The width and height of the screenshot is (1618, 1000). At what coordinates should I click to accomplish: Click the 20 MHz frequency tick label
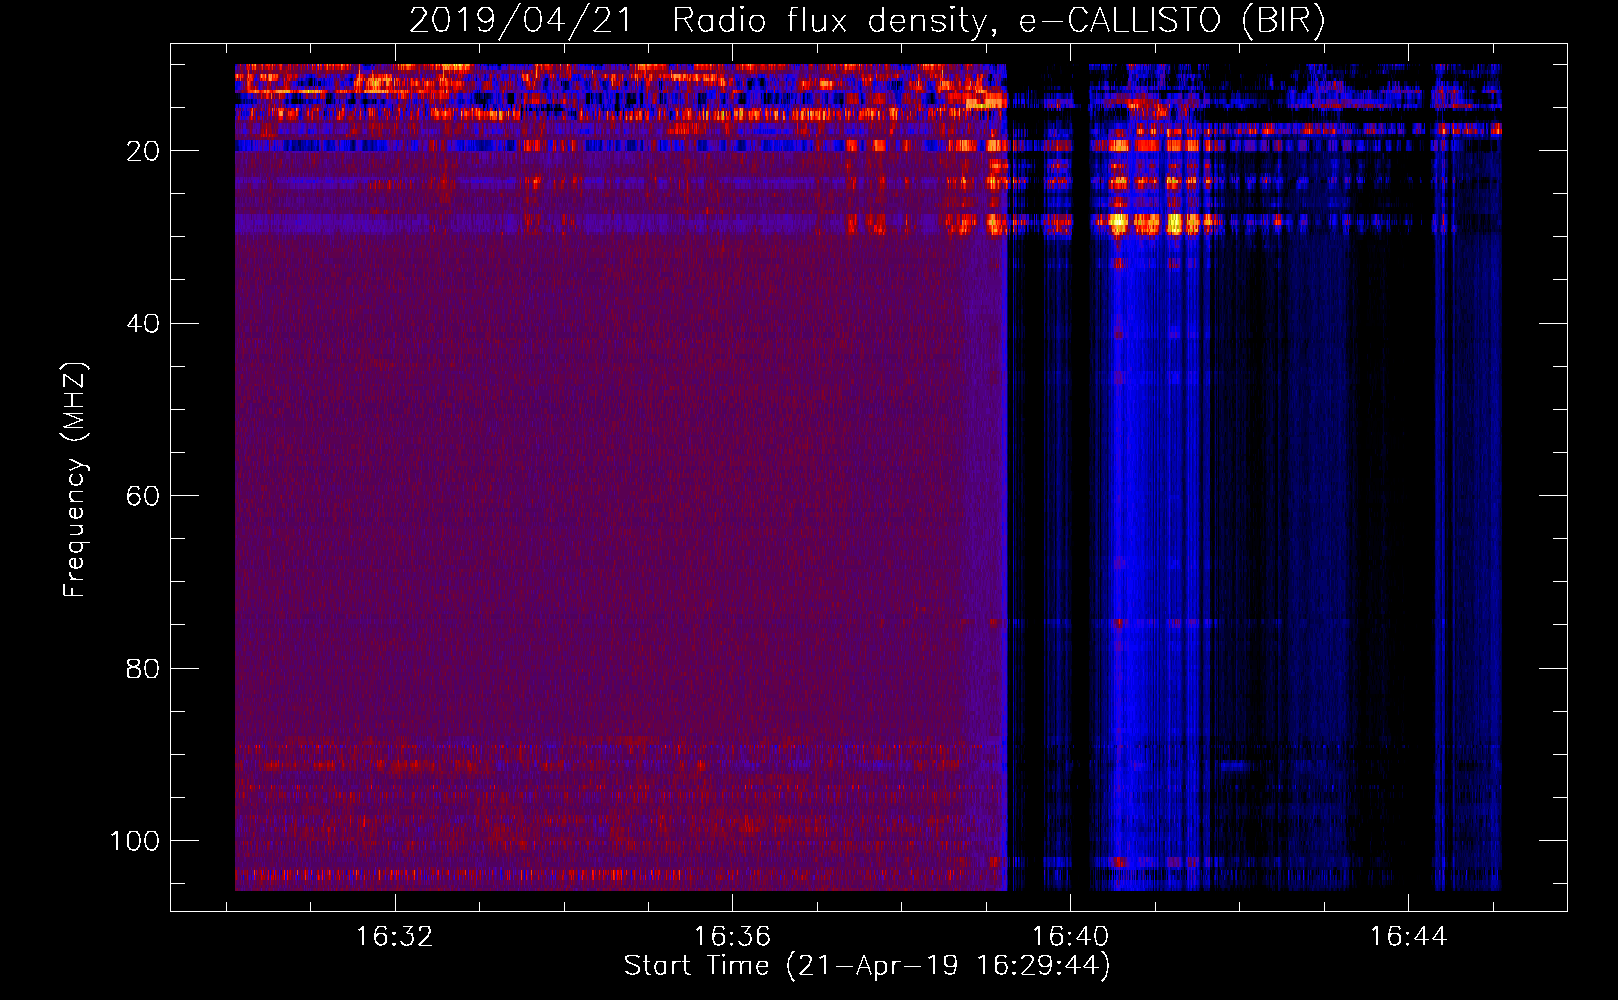coord(143,151)
